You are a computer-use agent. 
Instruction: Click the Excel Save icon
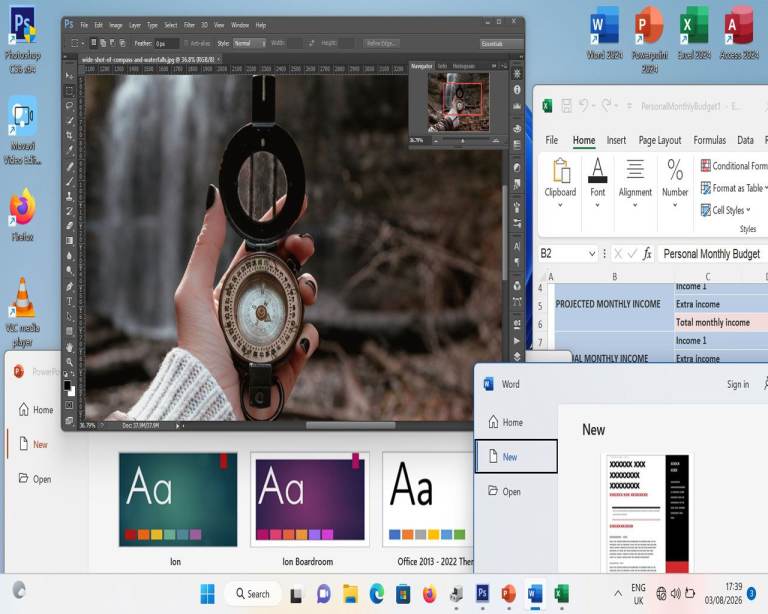[x=567, y=106]
